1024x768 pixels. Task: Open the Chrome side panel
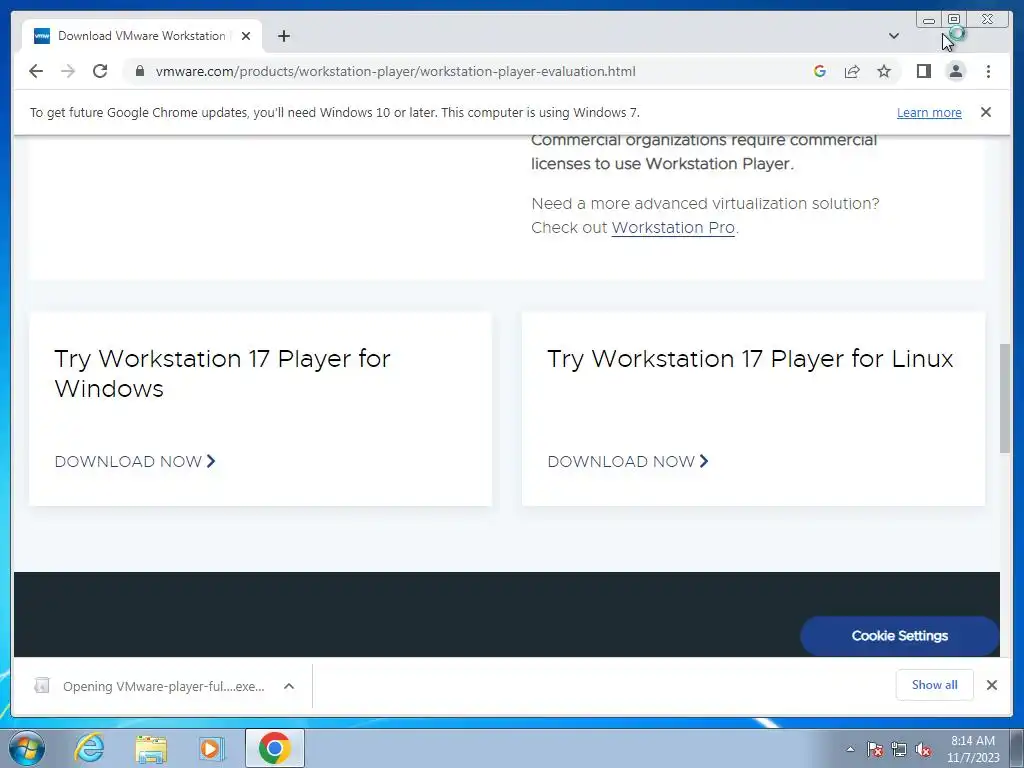[x=923, y=71]
